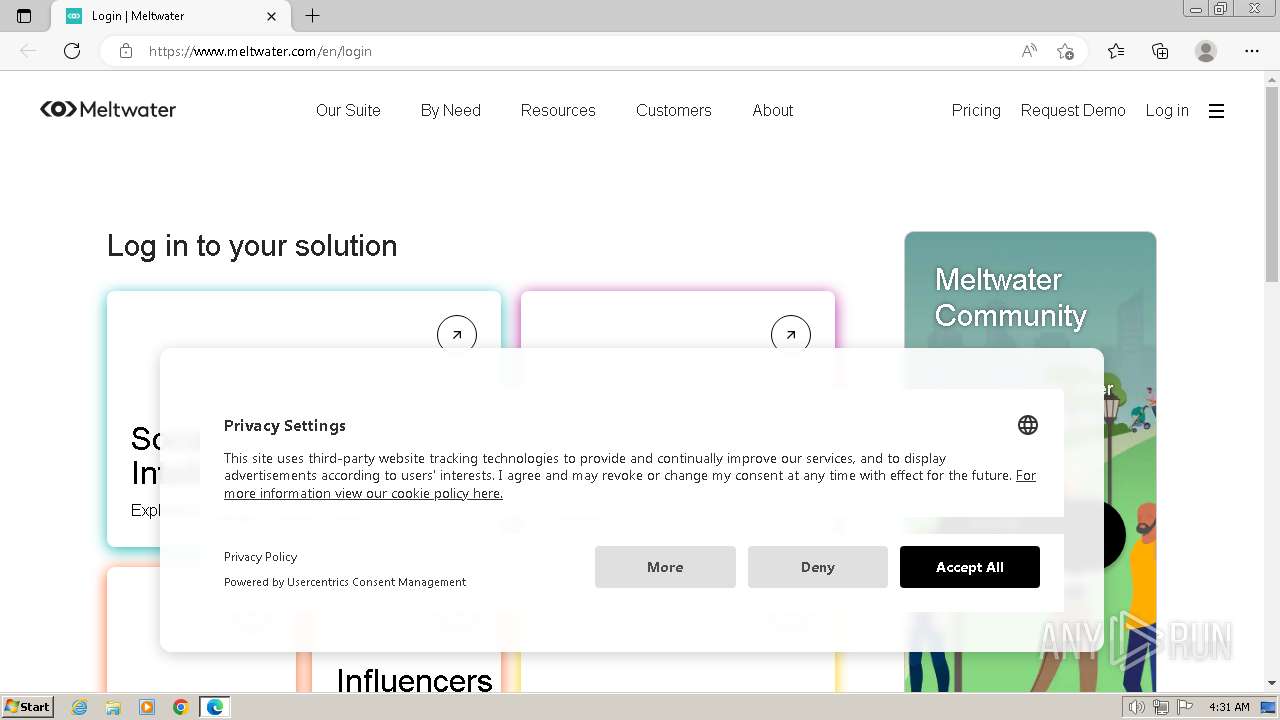This screenshot has height=720, width=1280.
Task: Open Internet Explorer from the taskbar
Action: pos(80,707)
